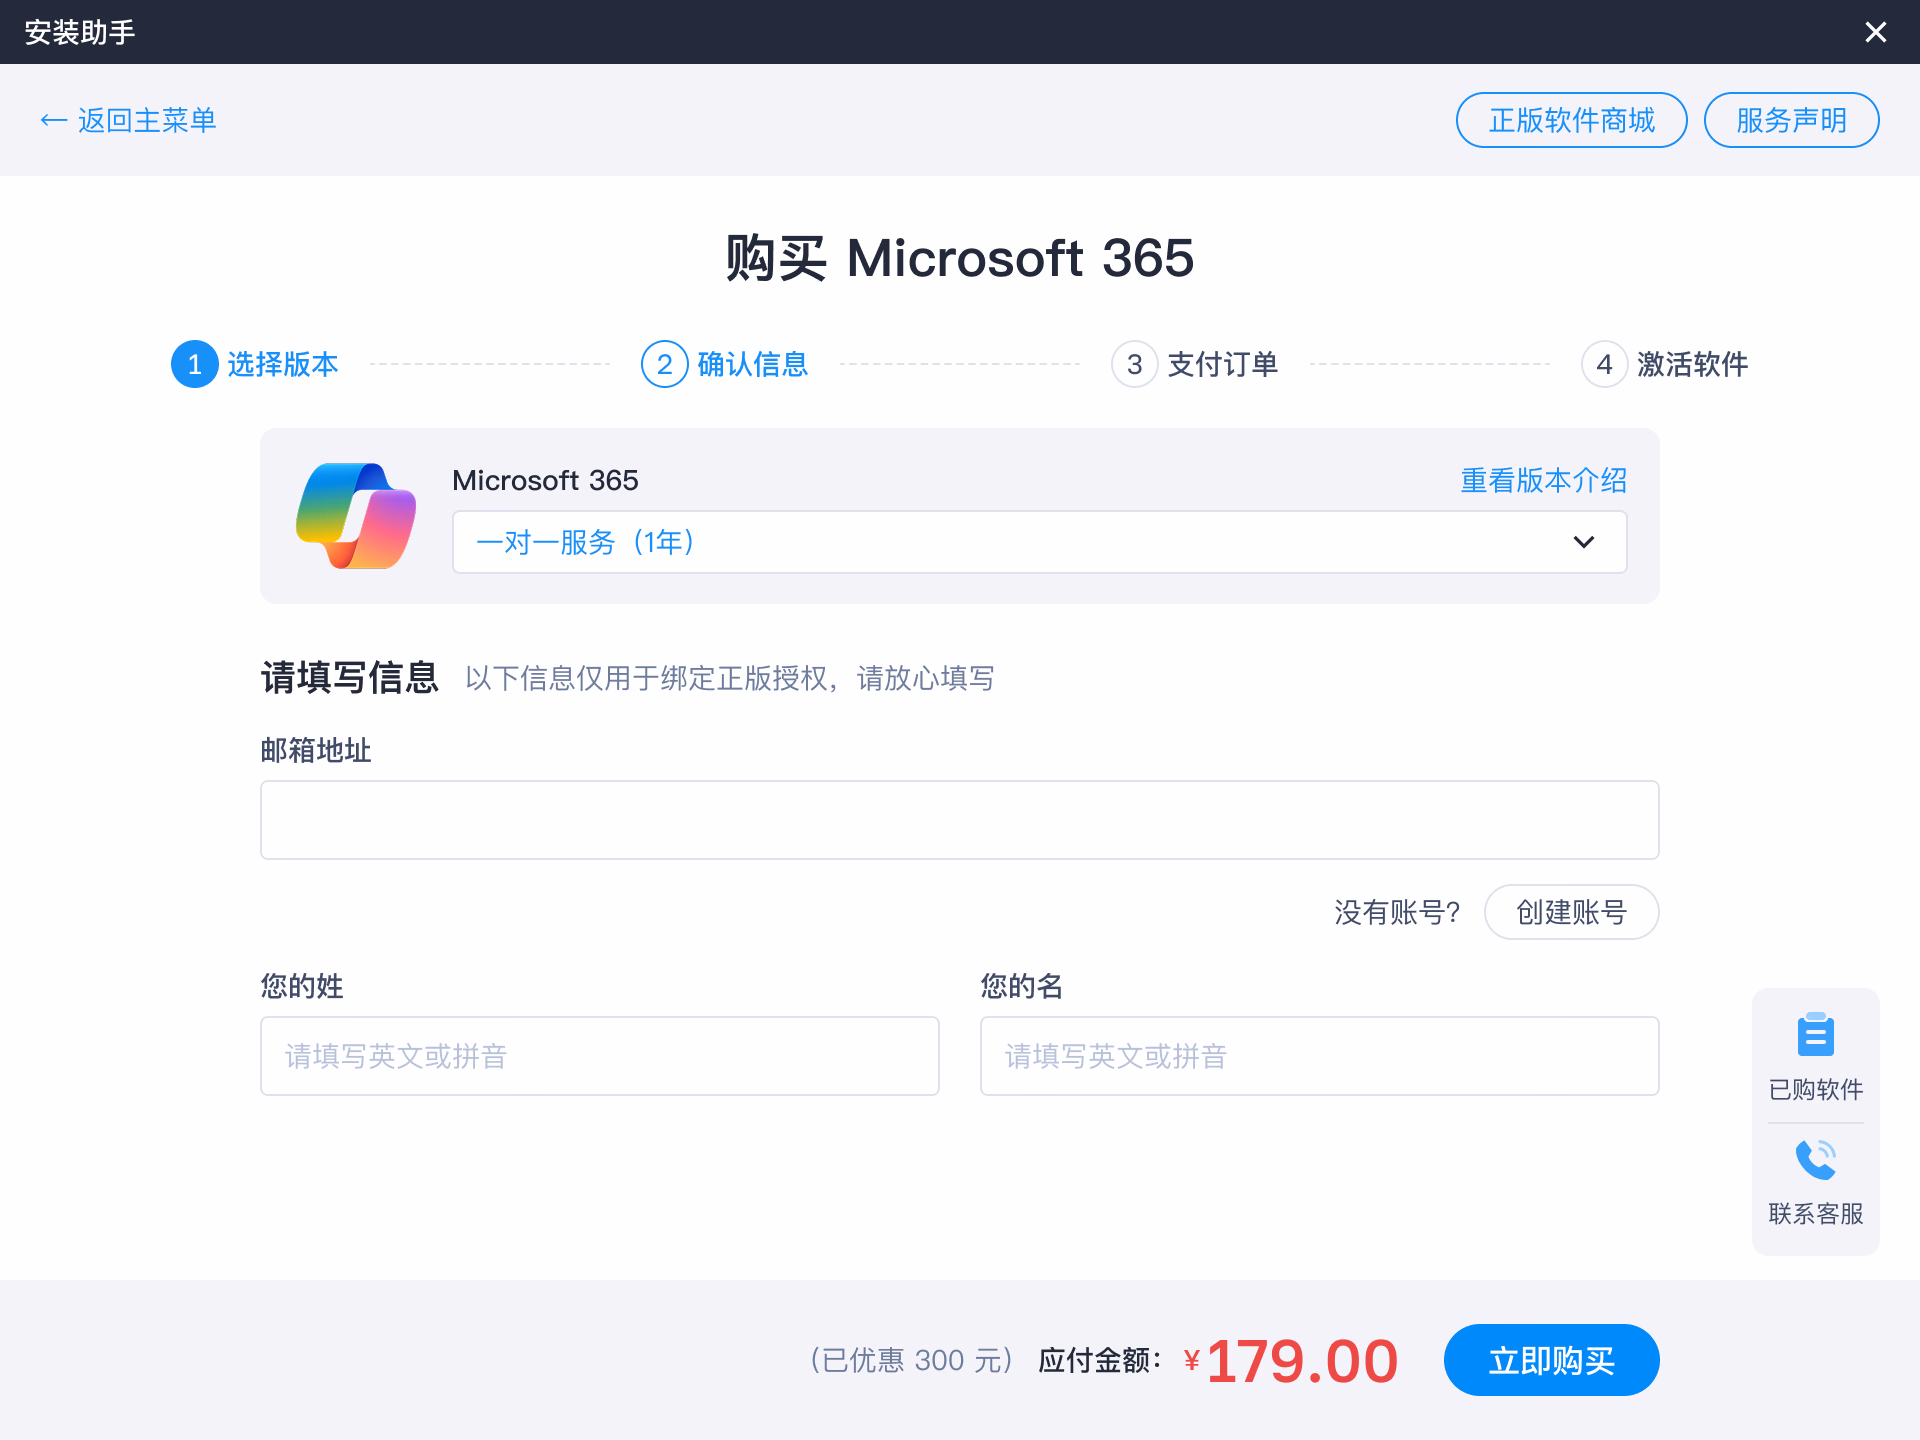Click the 安装助手 title text
The image size is (1920, 1440).
click(x=80, y=32)
